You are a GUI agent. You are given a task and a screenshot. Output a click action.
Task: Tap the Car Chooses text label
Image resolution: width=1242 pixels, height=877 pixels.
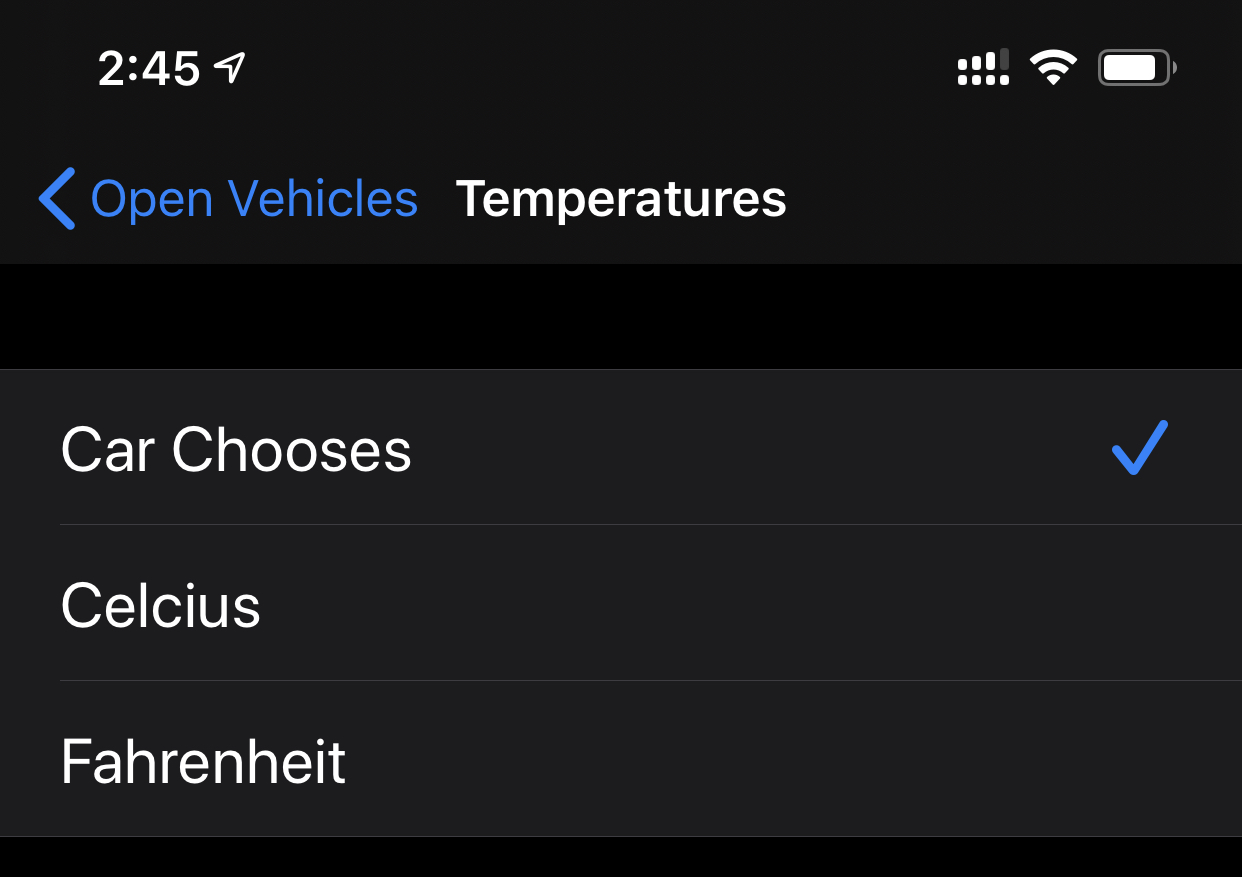pos(236,450)
